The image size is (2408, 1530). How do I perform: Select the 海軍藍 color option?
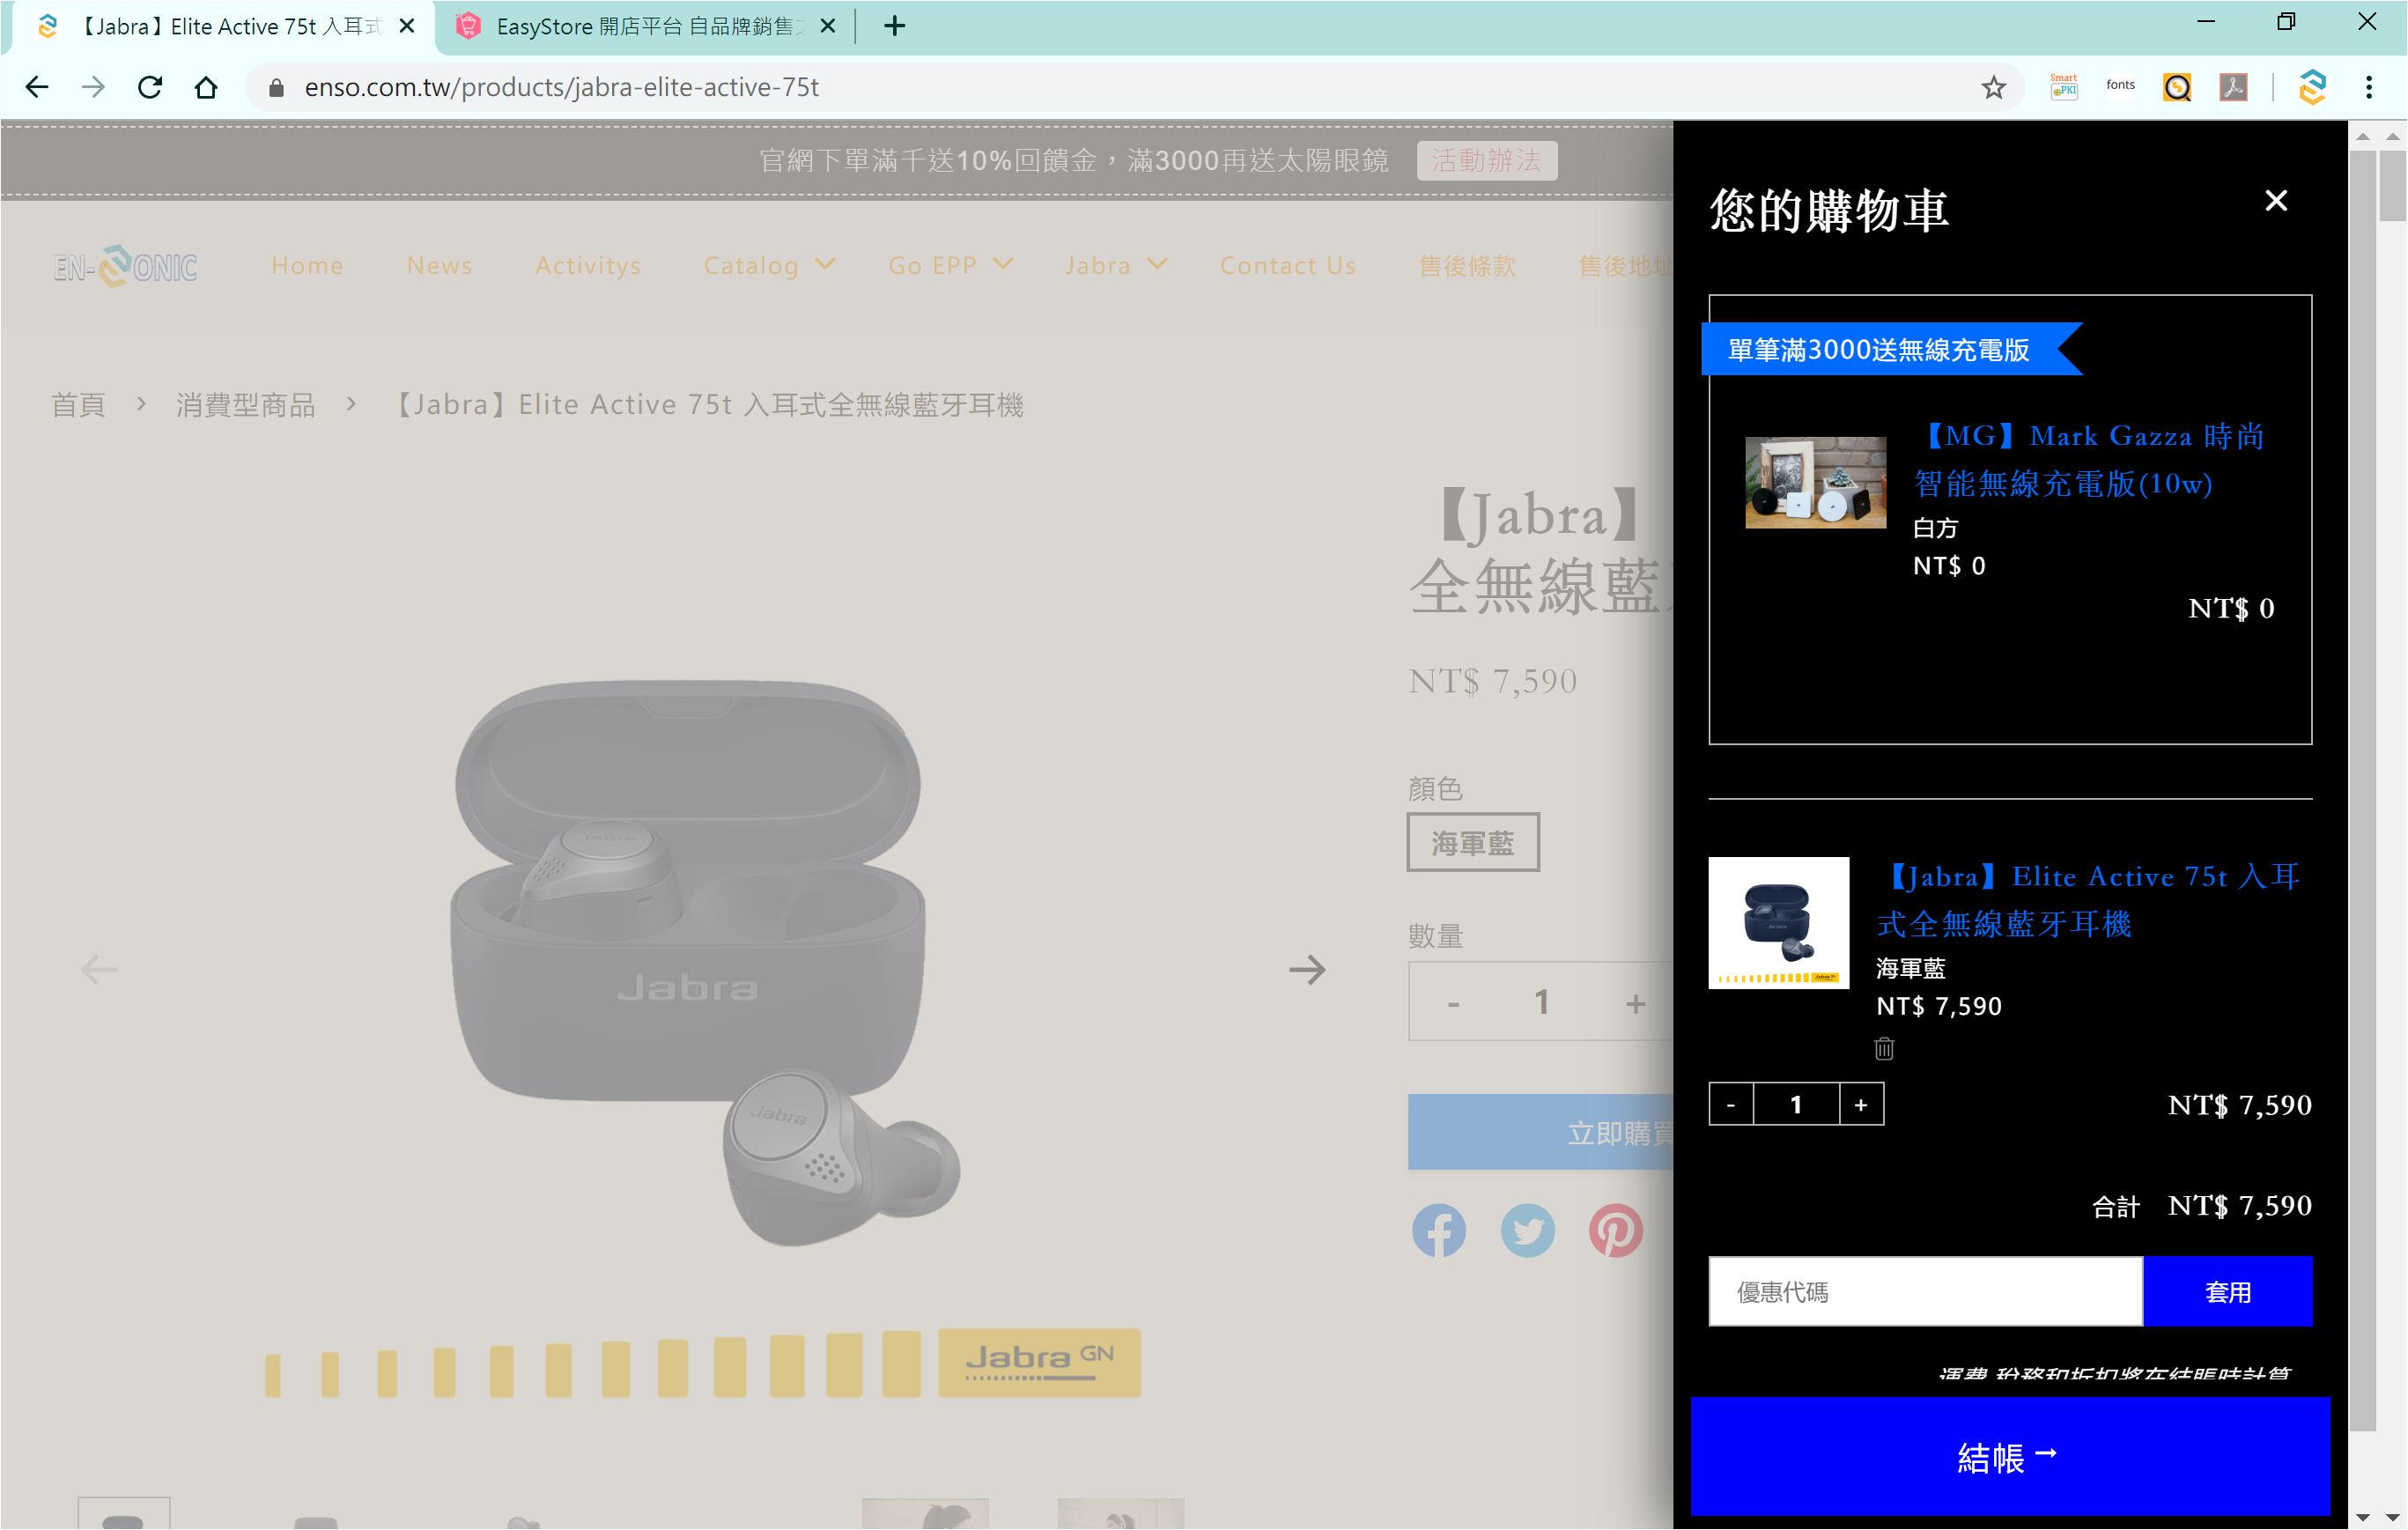pyautogui.click(x=1472, y=843)
